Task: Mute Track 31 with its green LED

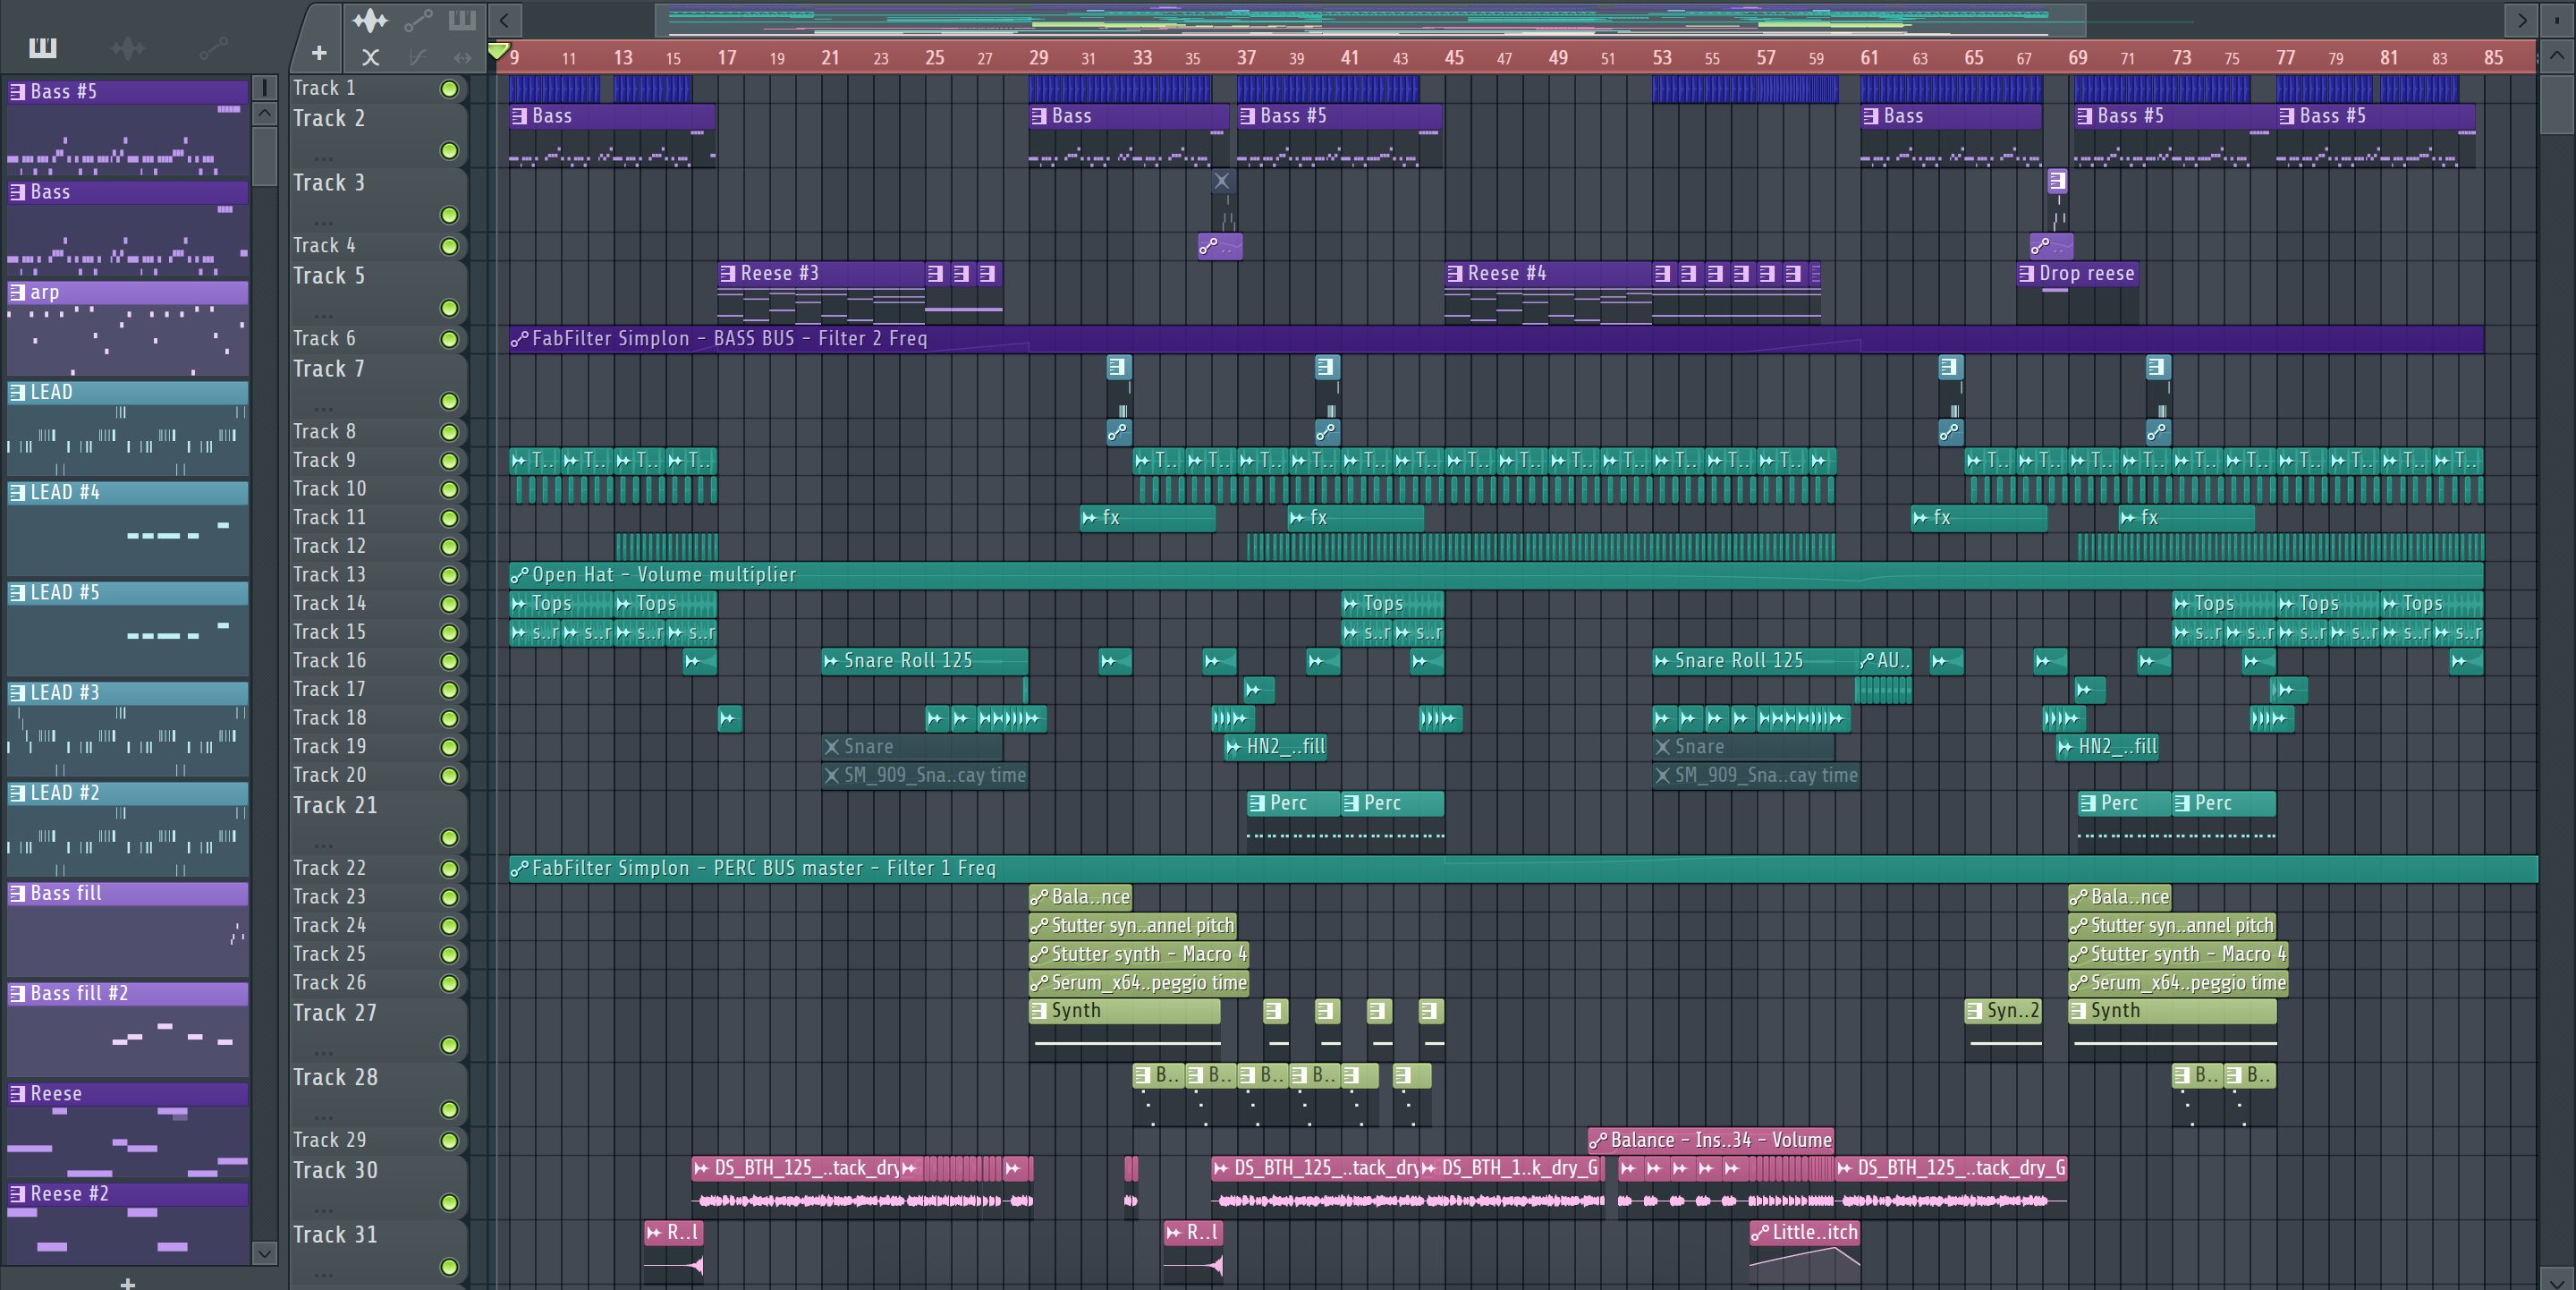Action: coord(450,1267)
